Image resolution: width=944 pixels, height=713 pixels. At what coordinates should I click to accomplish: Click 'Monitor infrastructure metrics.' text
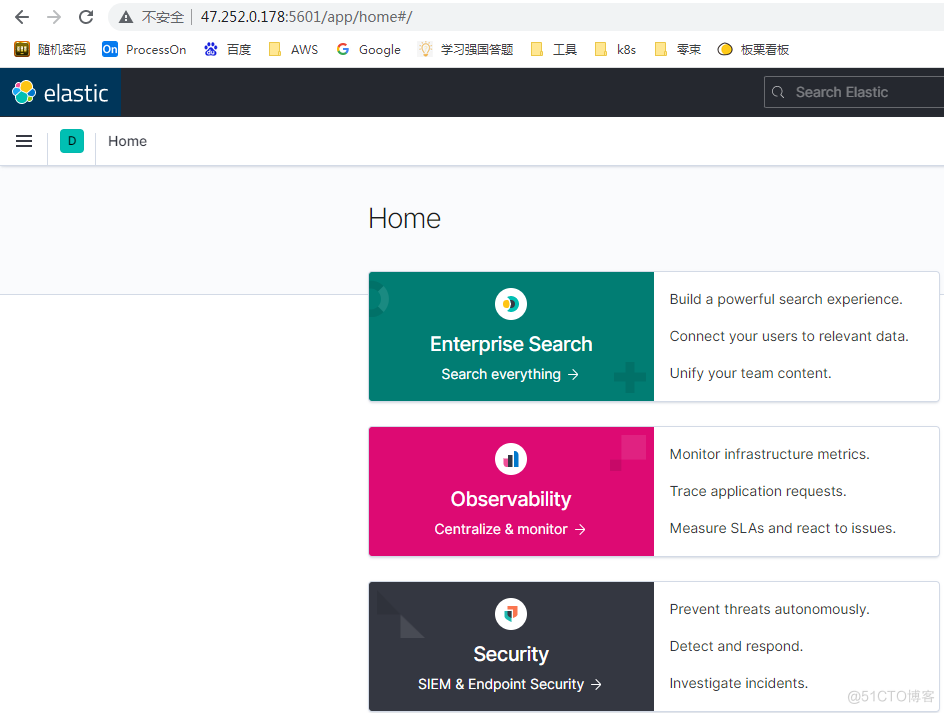click(769, 454)
